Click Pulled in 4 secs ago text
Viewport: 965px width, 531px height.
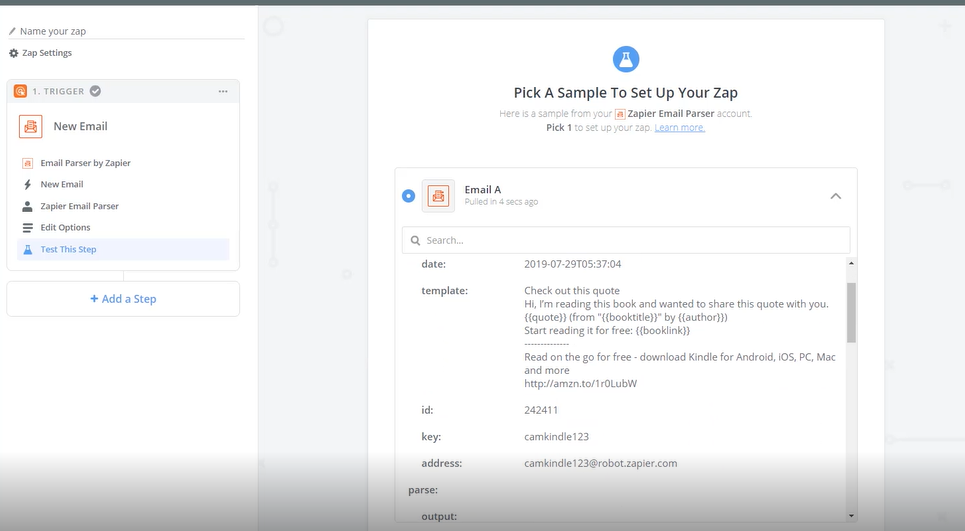[x=501, y=202]
